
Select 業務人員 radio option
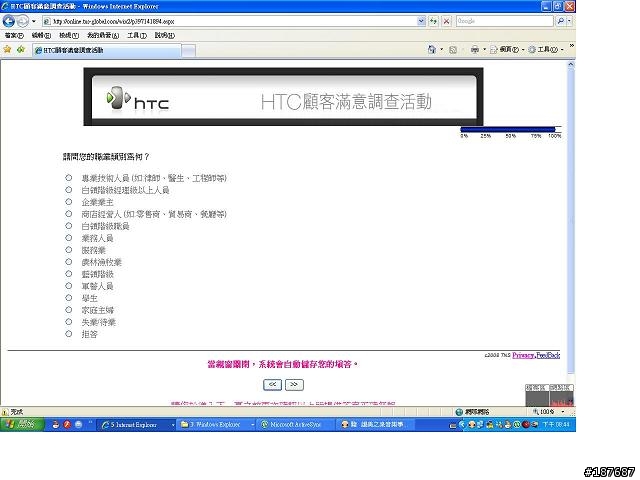pyautogui.click(x=69, y=238)
